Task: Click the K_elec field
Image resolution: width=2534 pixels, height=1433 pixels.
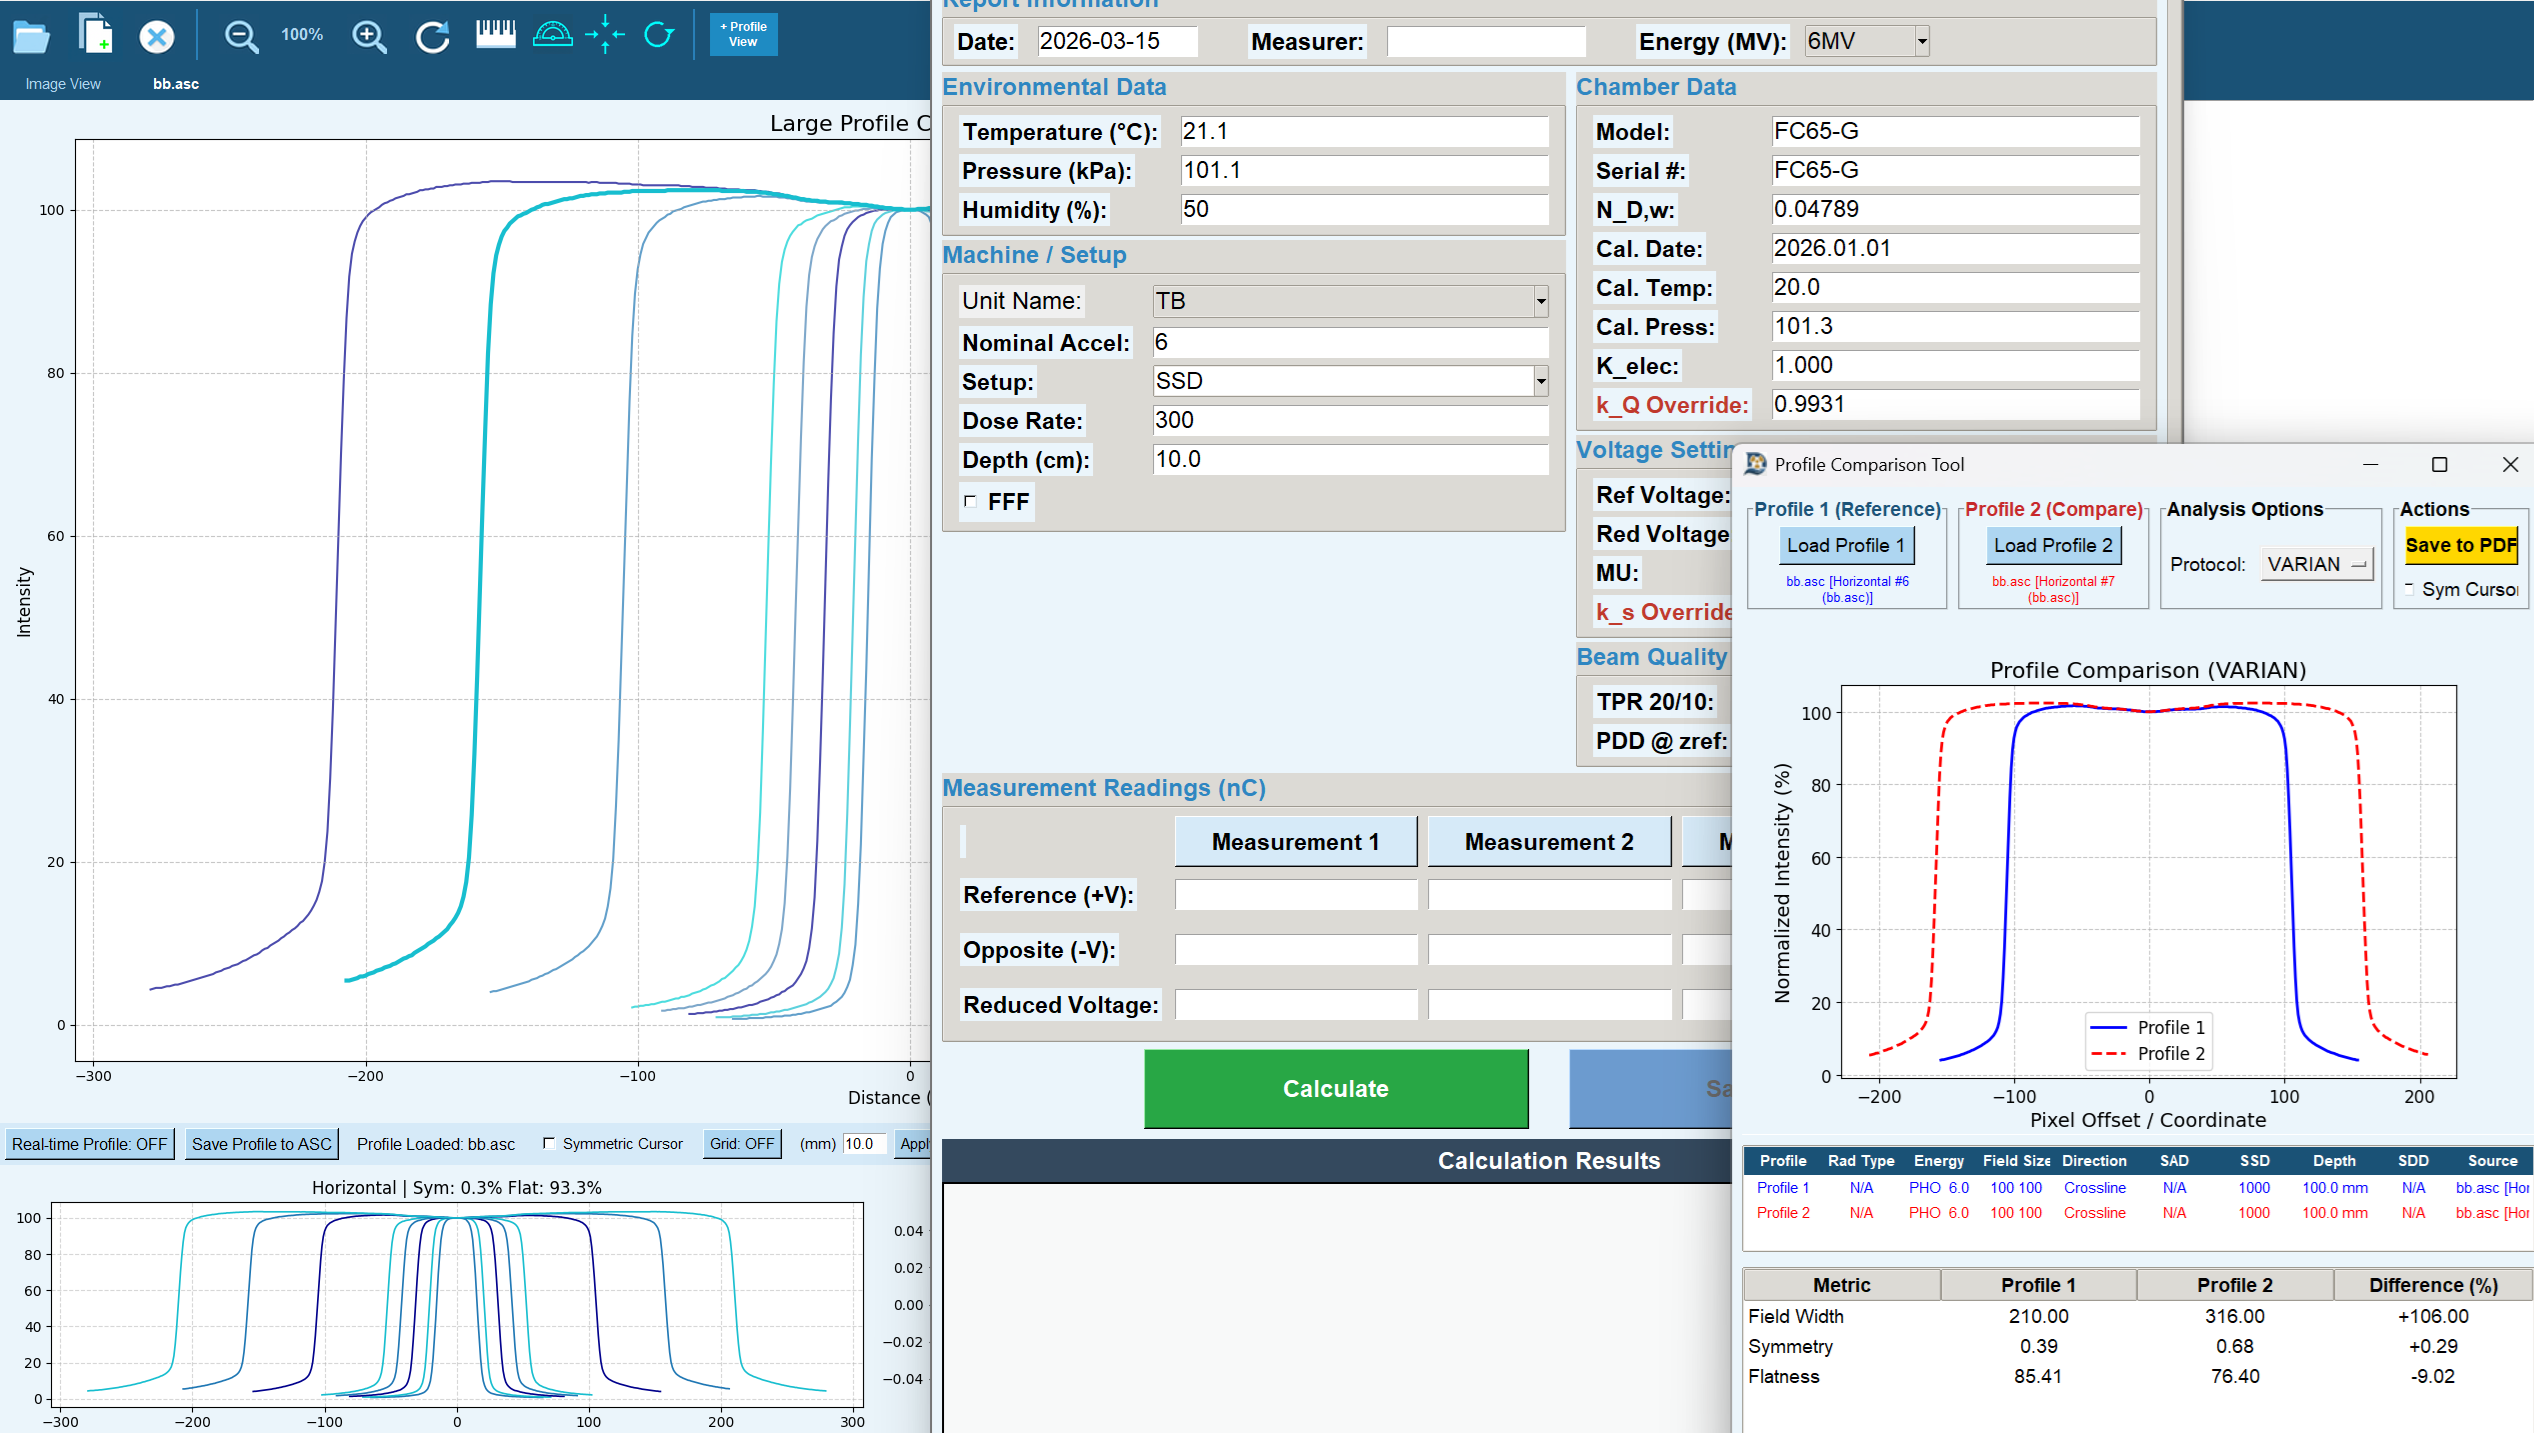Action: point(1955,365)
